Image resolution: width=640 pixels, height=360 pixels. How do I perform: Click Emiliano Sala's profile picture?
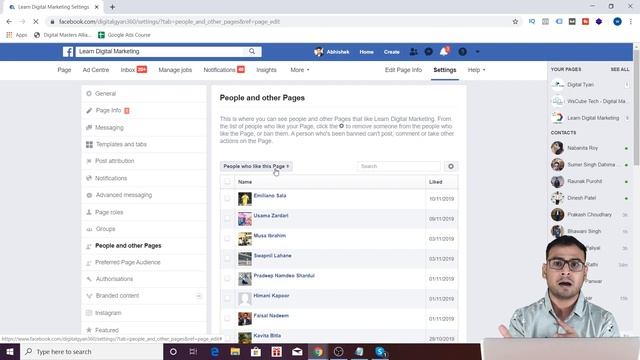(245, 199)
